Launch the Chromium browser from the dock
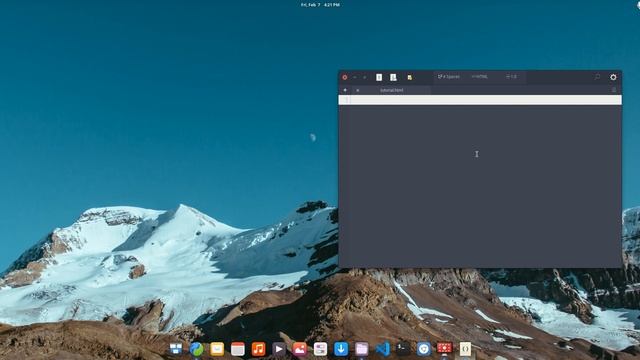This screenshot has width=640, height=360. tap(424, 349)
